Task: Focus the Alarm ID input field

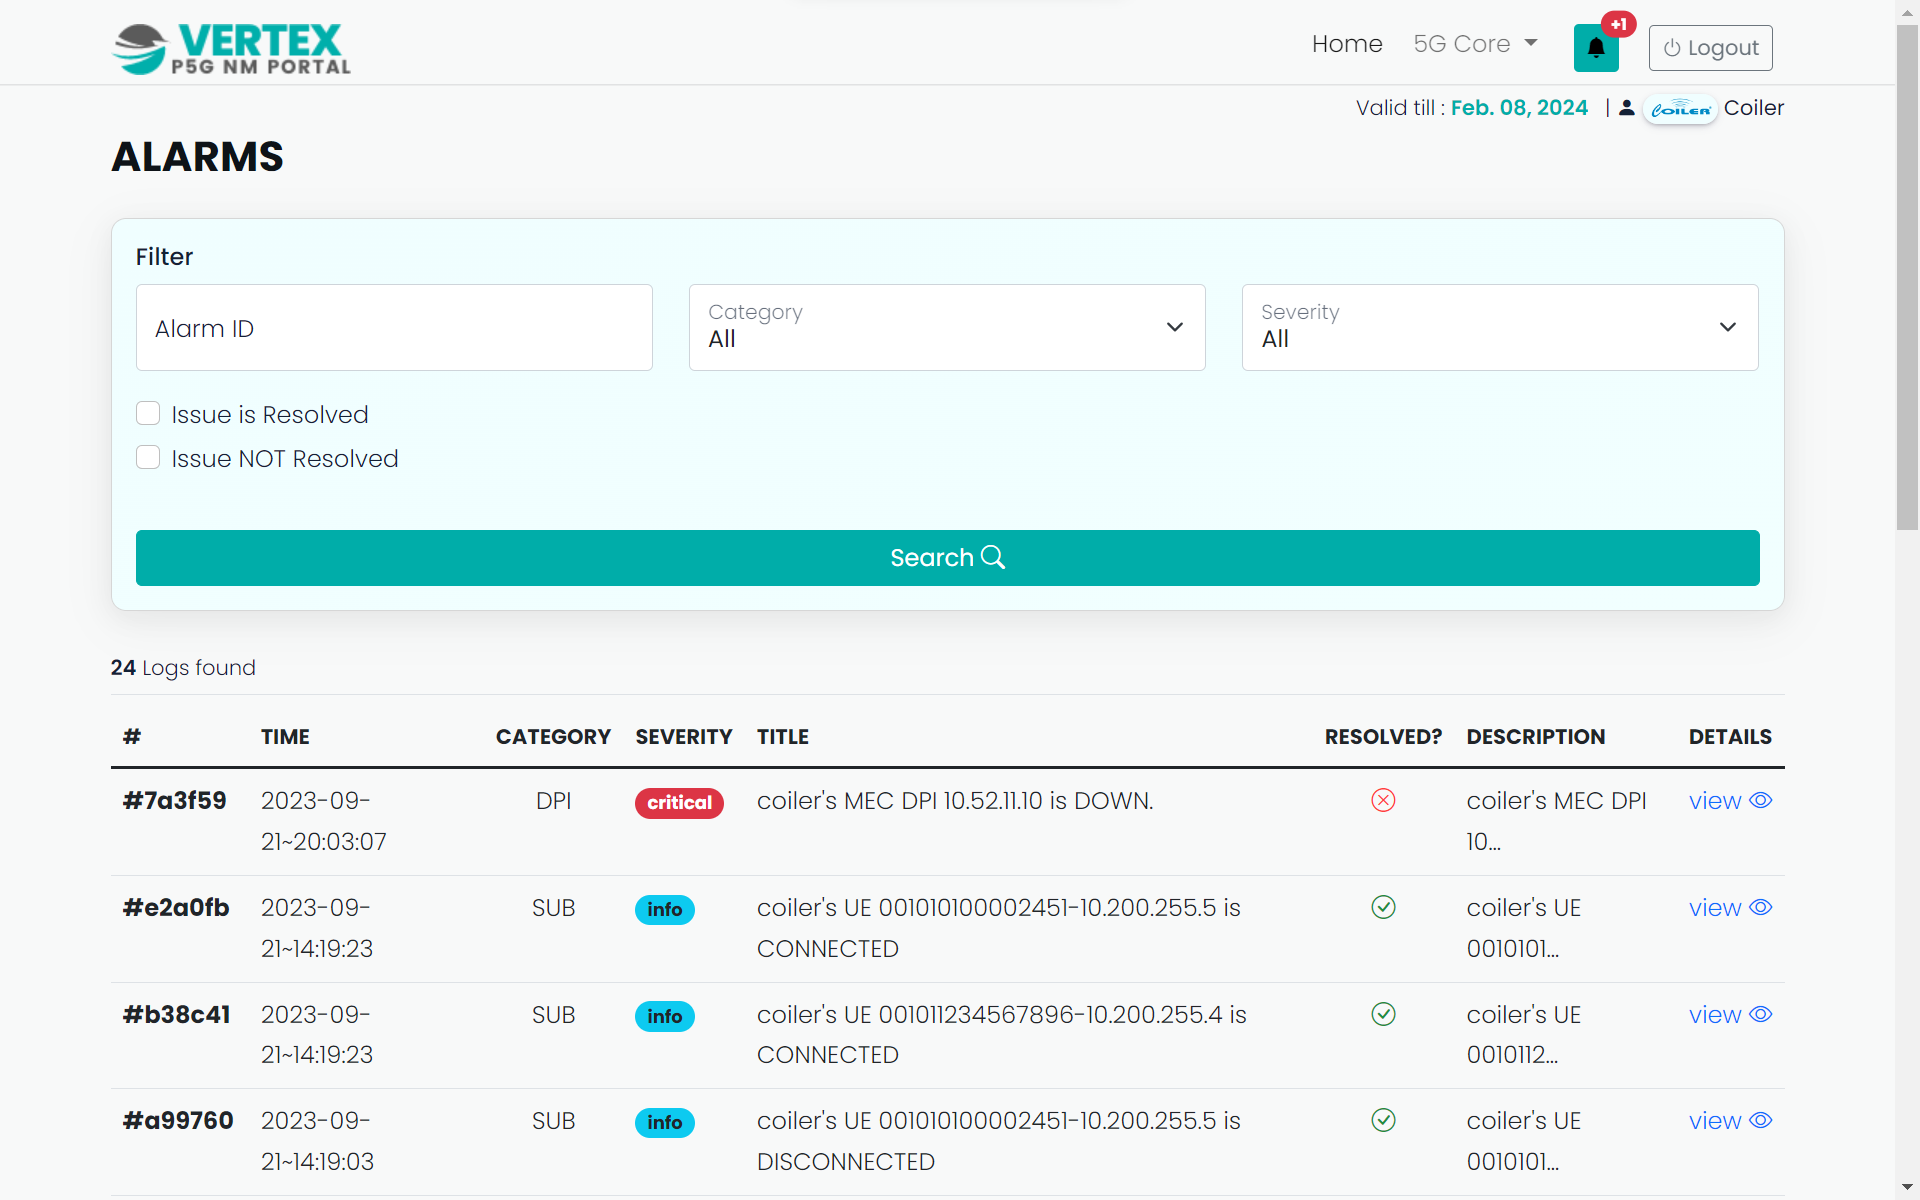Action: coord(394,327)
